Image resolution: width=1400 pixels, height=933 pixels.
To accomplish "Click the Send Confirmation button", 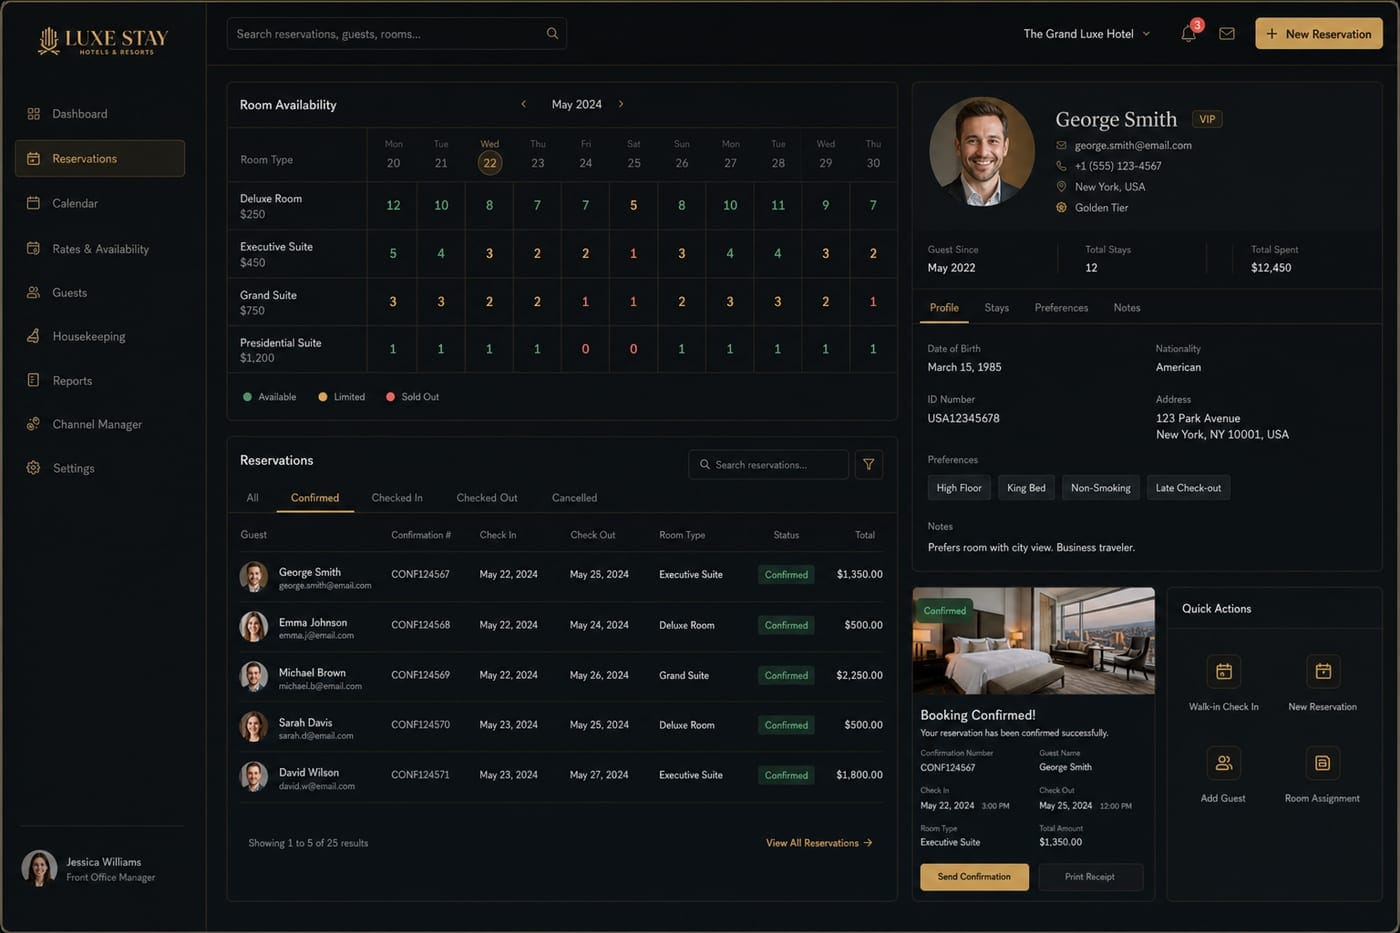I will pos(974,877).
